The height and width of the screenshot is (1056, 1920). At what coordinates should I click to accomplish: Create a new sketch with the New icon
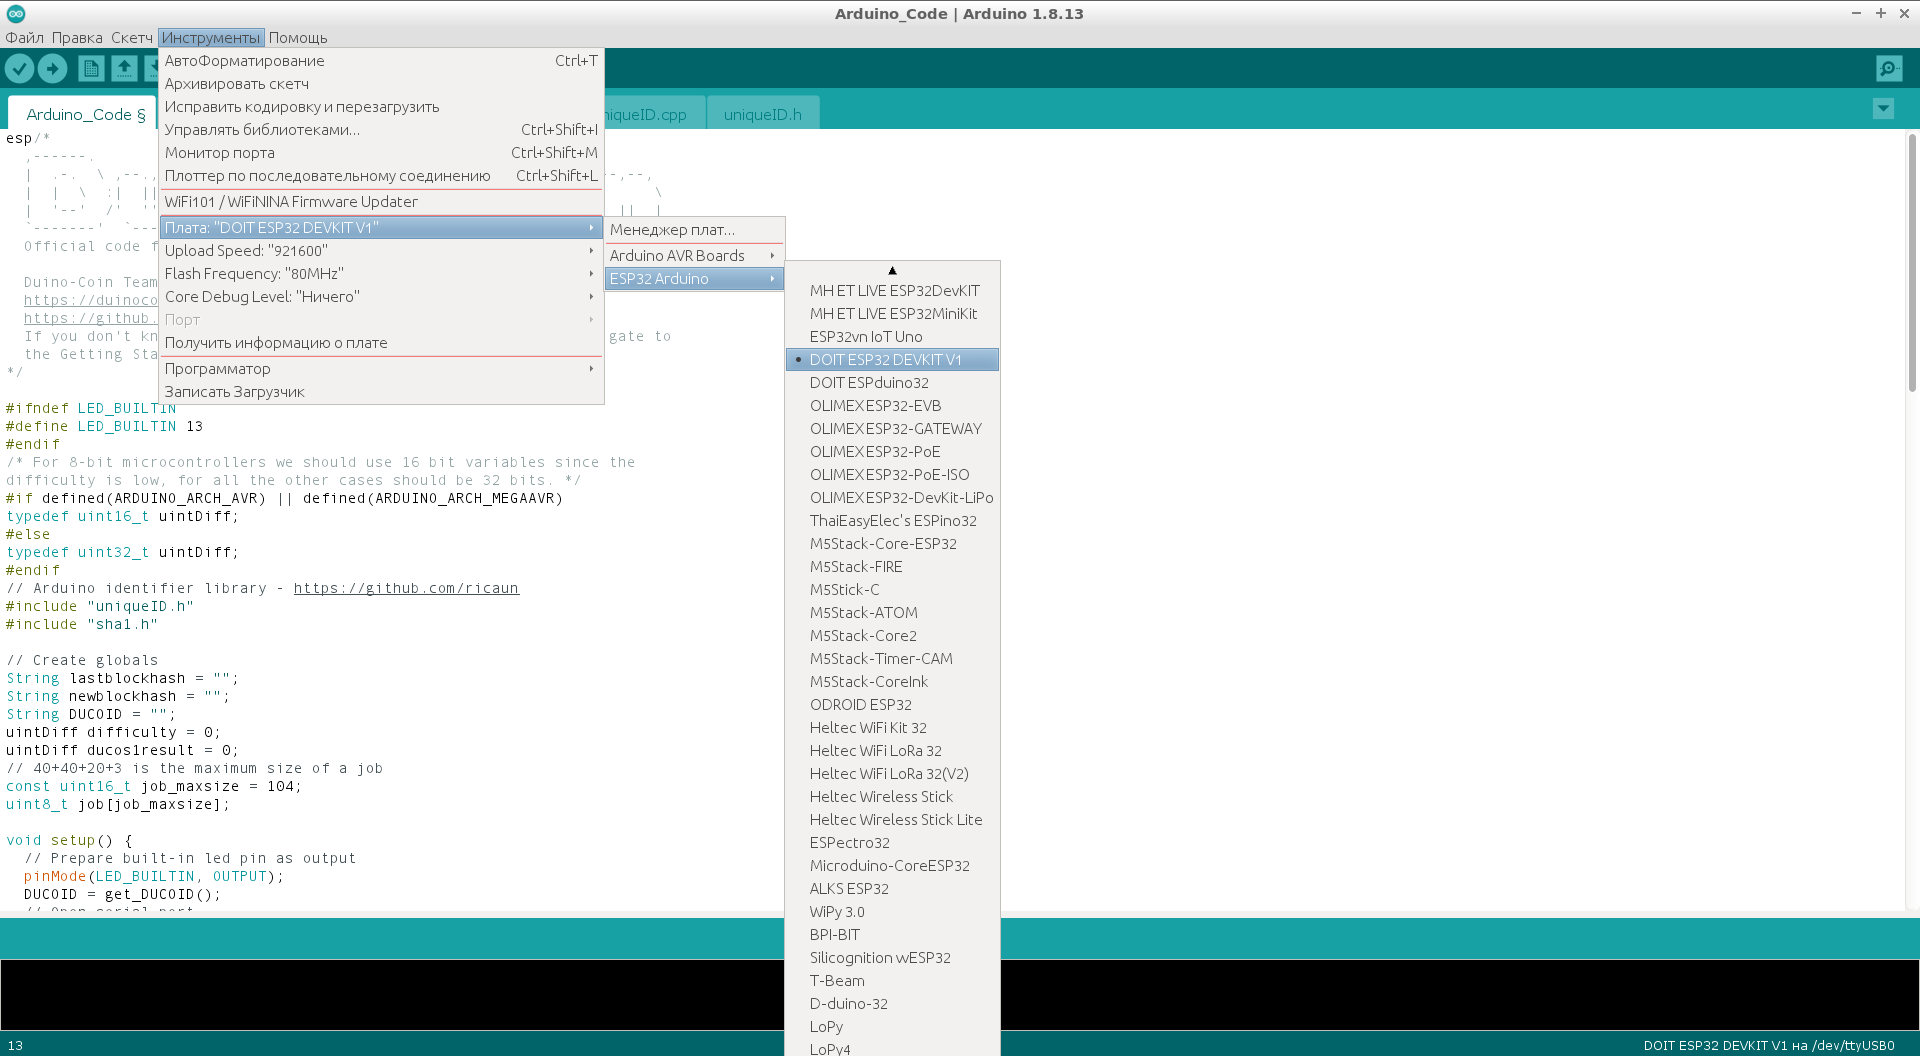tap(91, 68)
